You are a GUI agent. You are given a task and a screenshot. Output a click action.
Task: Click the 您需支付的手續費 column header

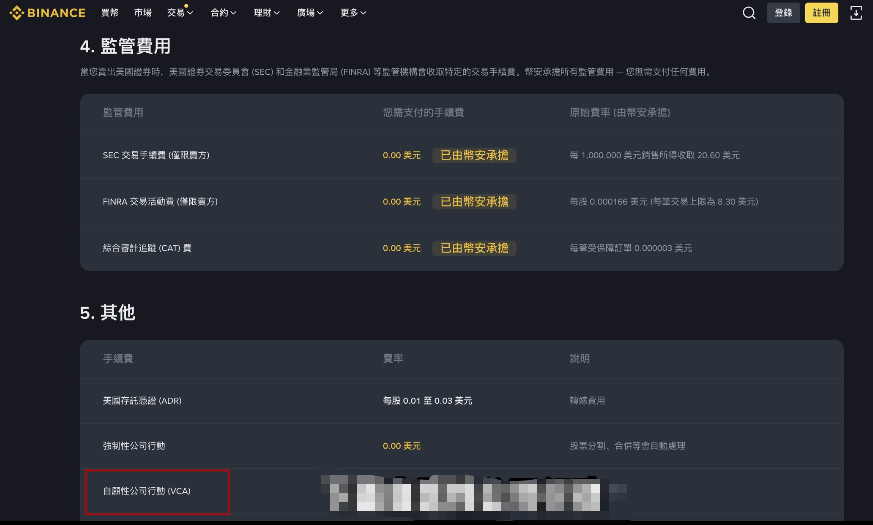(x=424, y=112)
